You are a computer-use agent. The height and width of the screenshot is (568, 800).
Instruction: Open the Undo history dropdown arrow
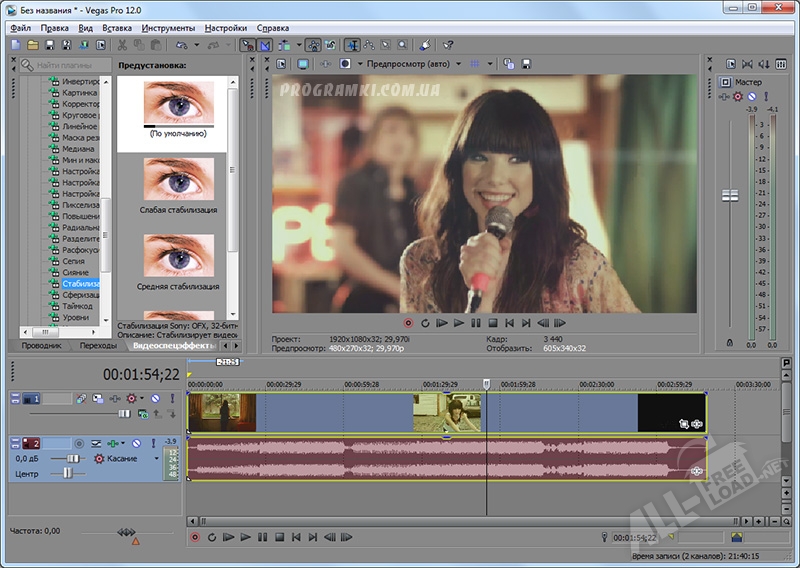(x=198, y=45)
